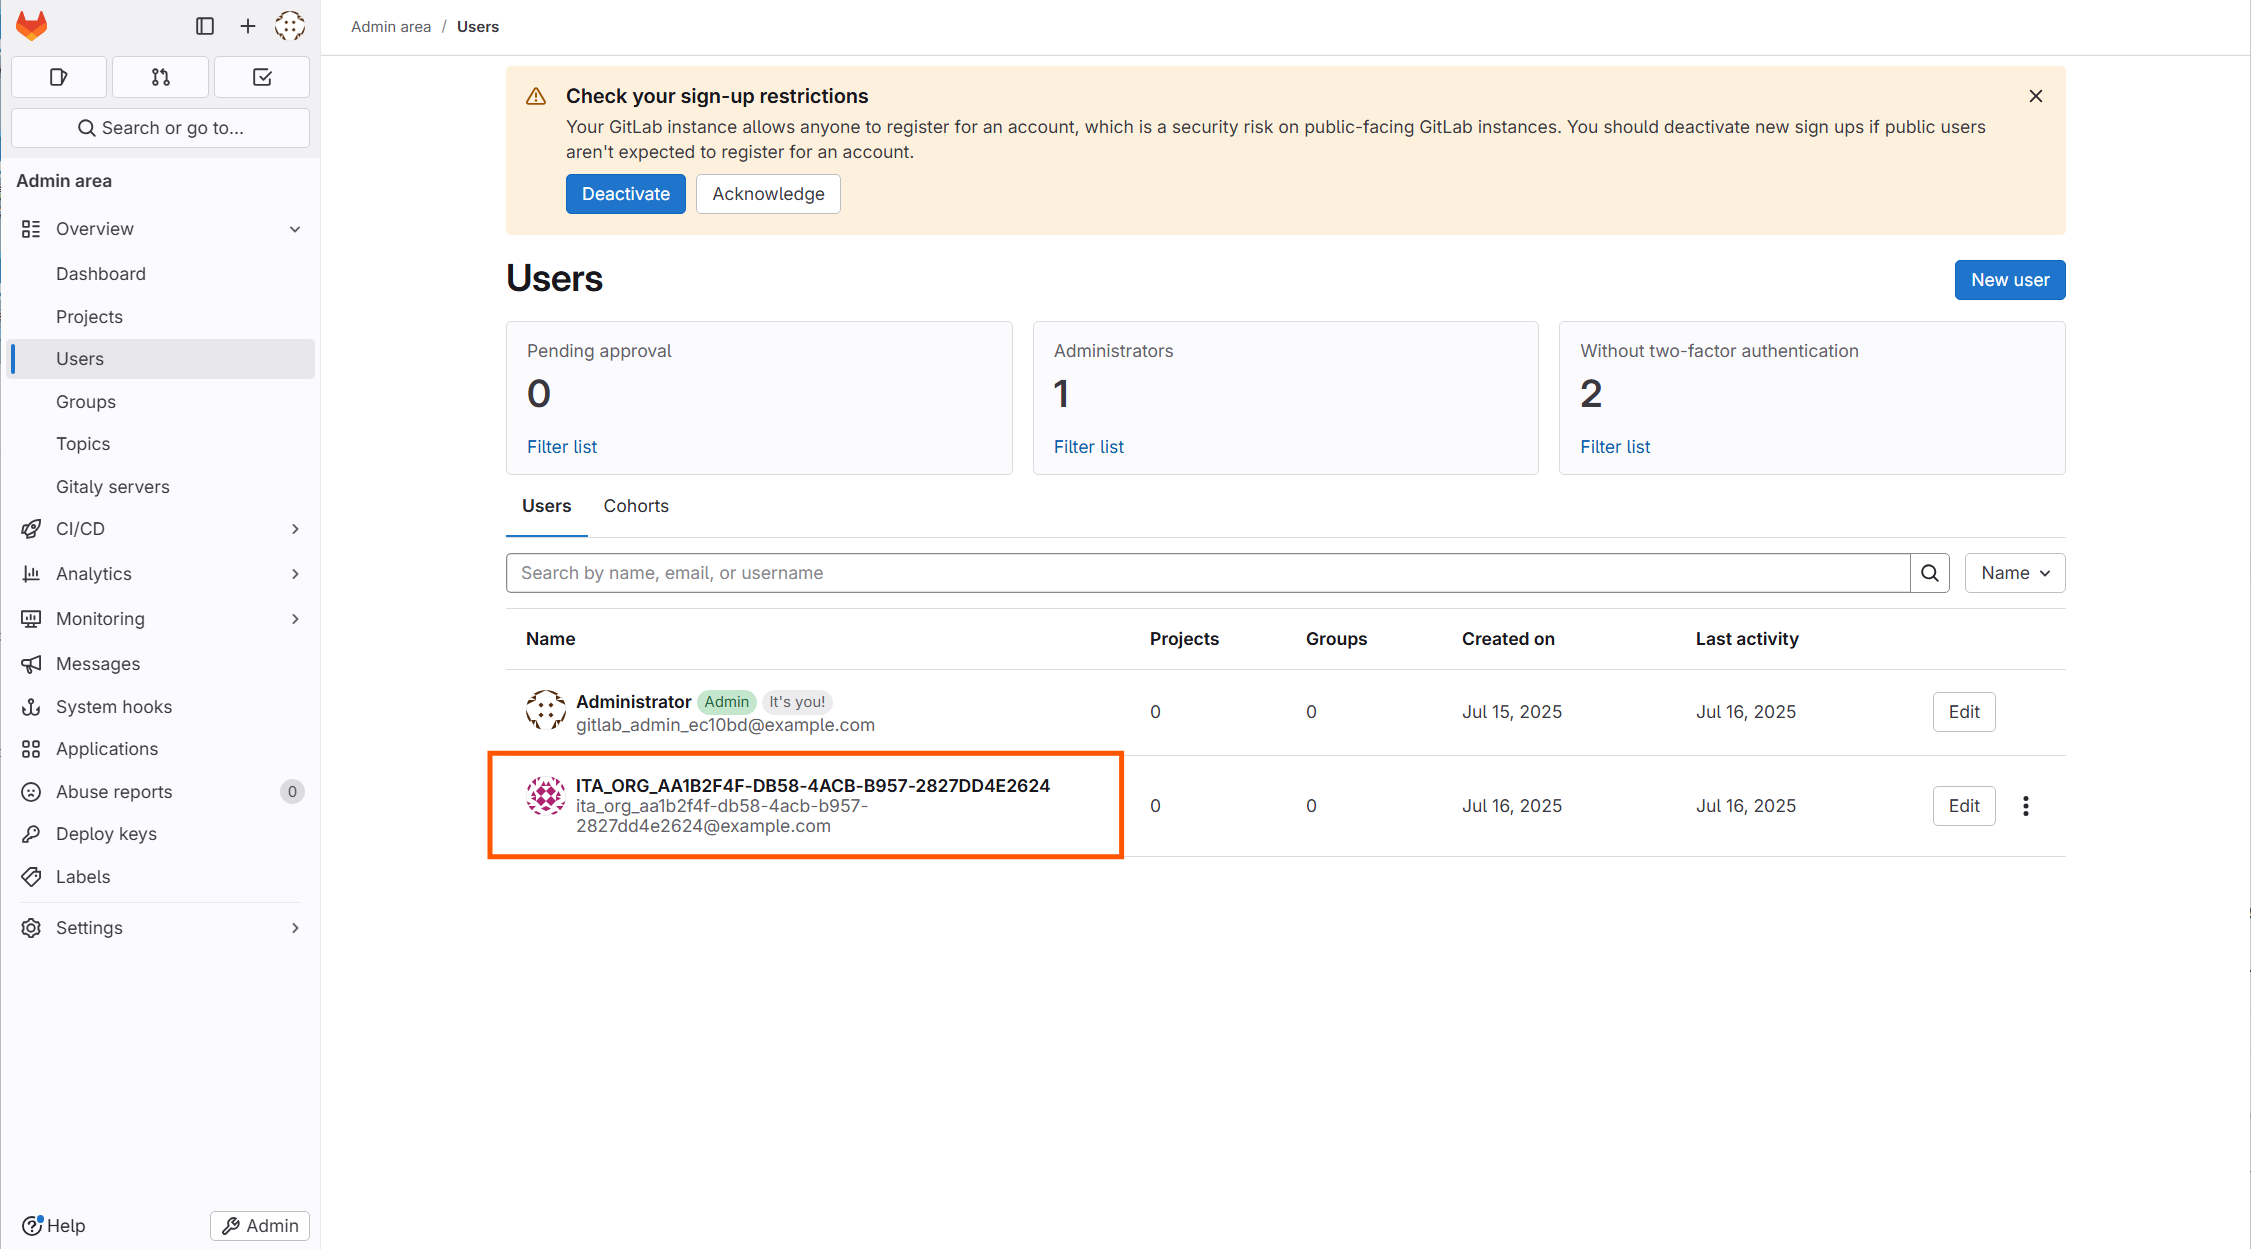
Task: Click the search by name field
Action: [1207, 573]
